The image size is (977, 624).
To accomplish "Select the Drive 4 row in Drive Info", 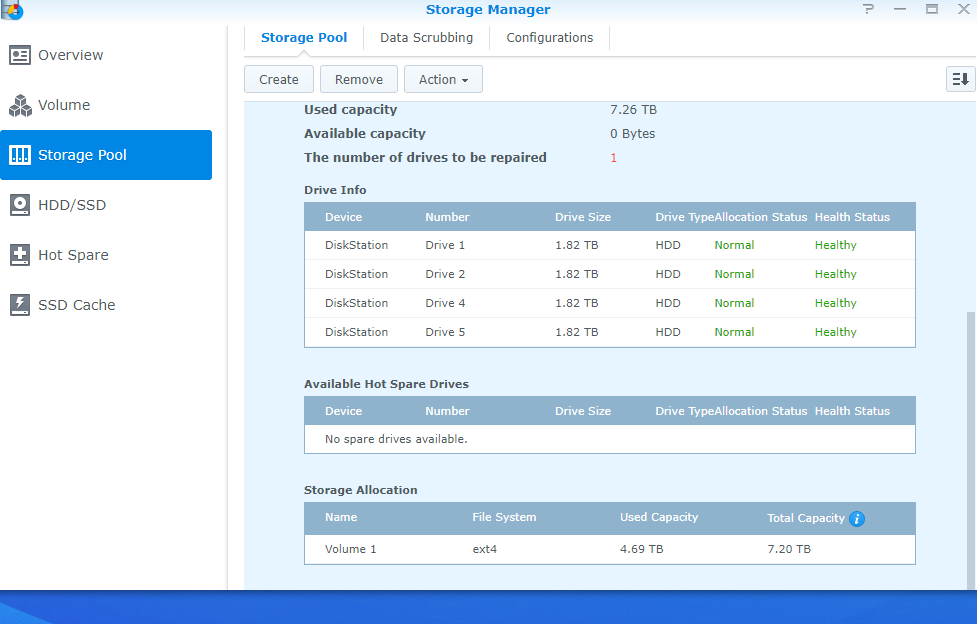I will [x=609, y=302].
